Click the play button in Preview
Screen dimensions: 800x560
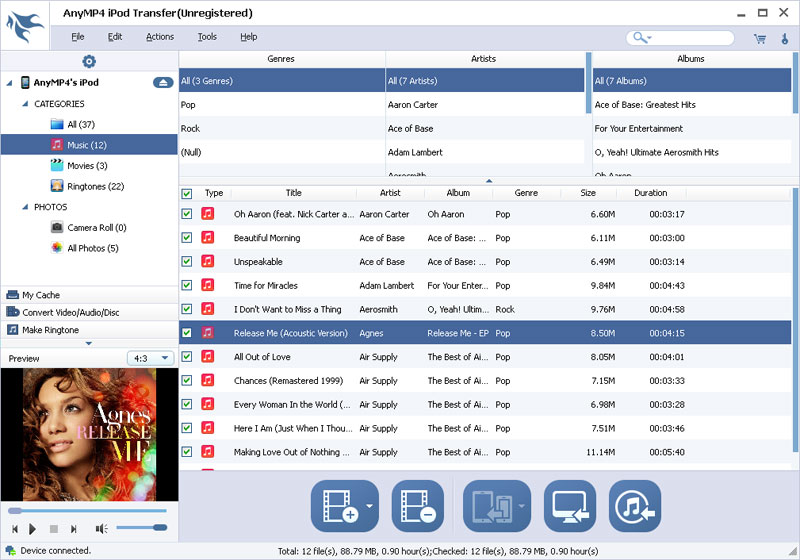tap(33, 529)
